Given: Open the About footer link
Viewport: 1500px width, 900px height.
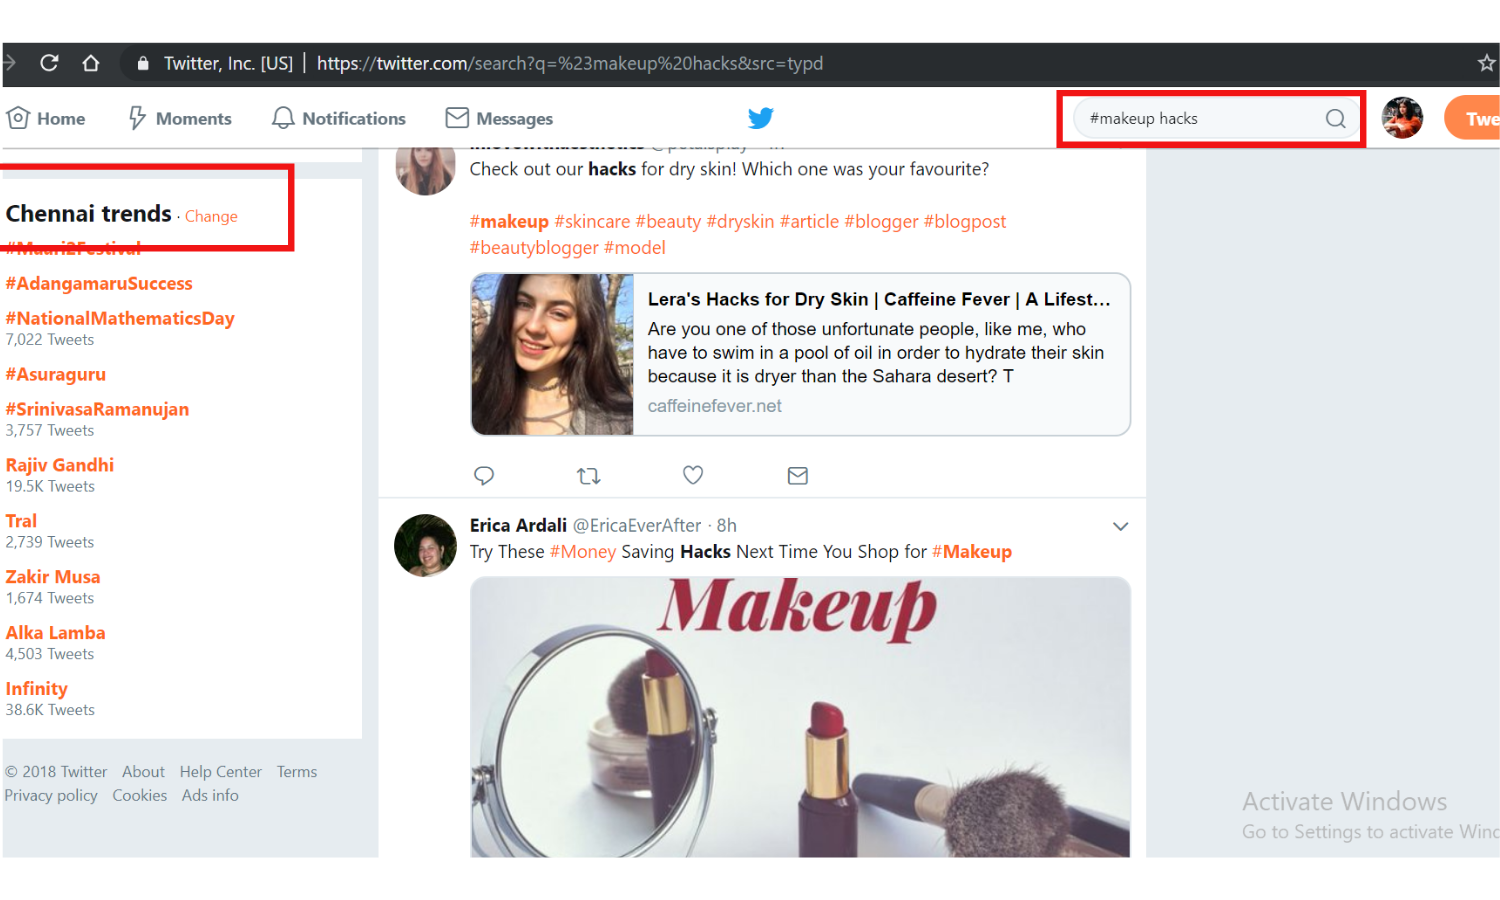Looking at the screenshot, I should 143,772.
